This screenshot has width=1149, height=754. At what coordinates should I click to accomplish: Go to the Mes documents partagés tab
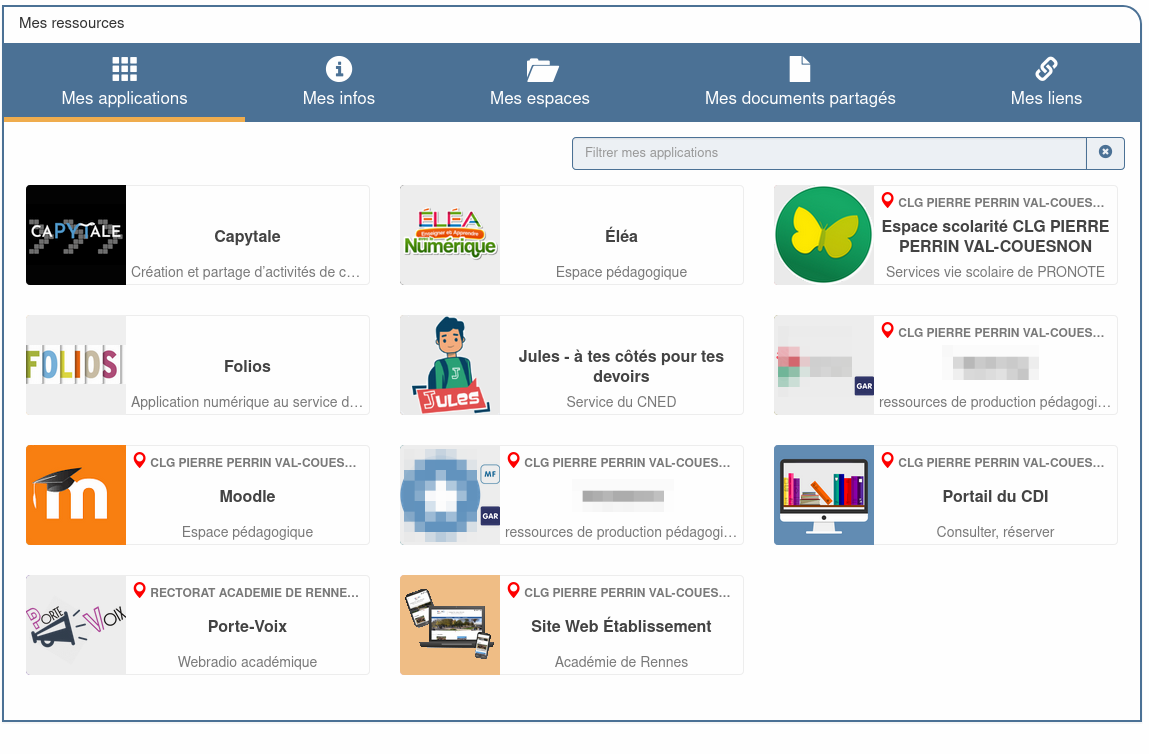click(800, 83)
